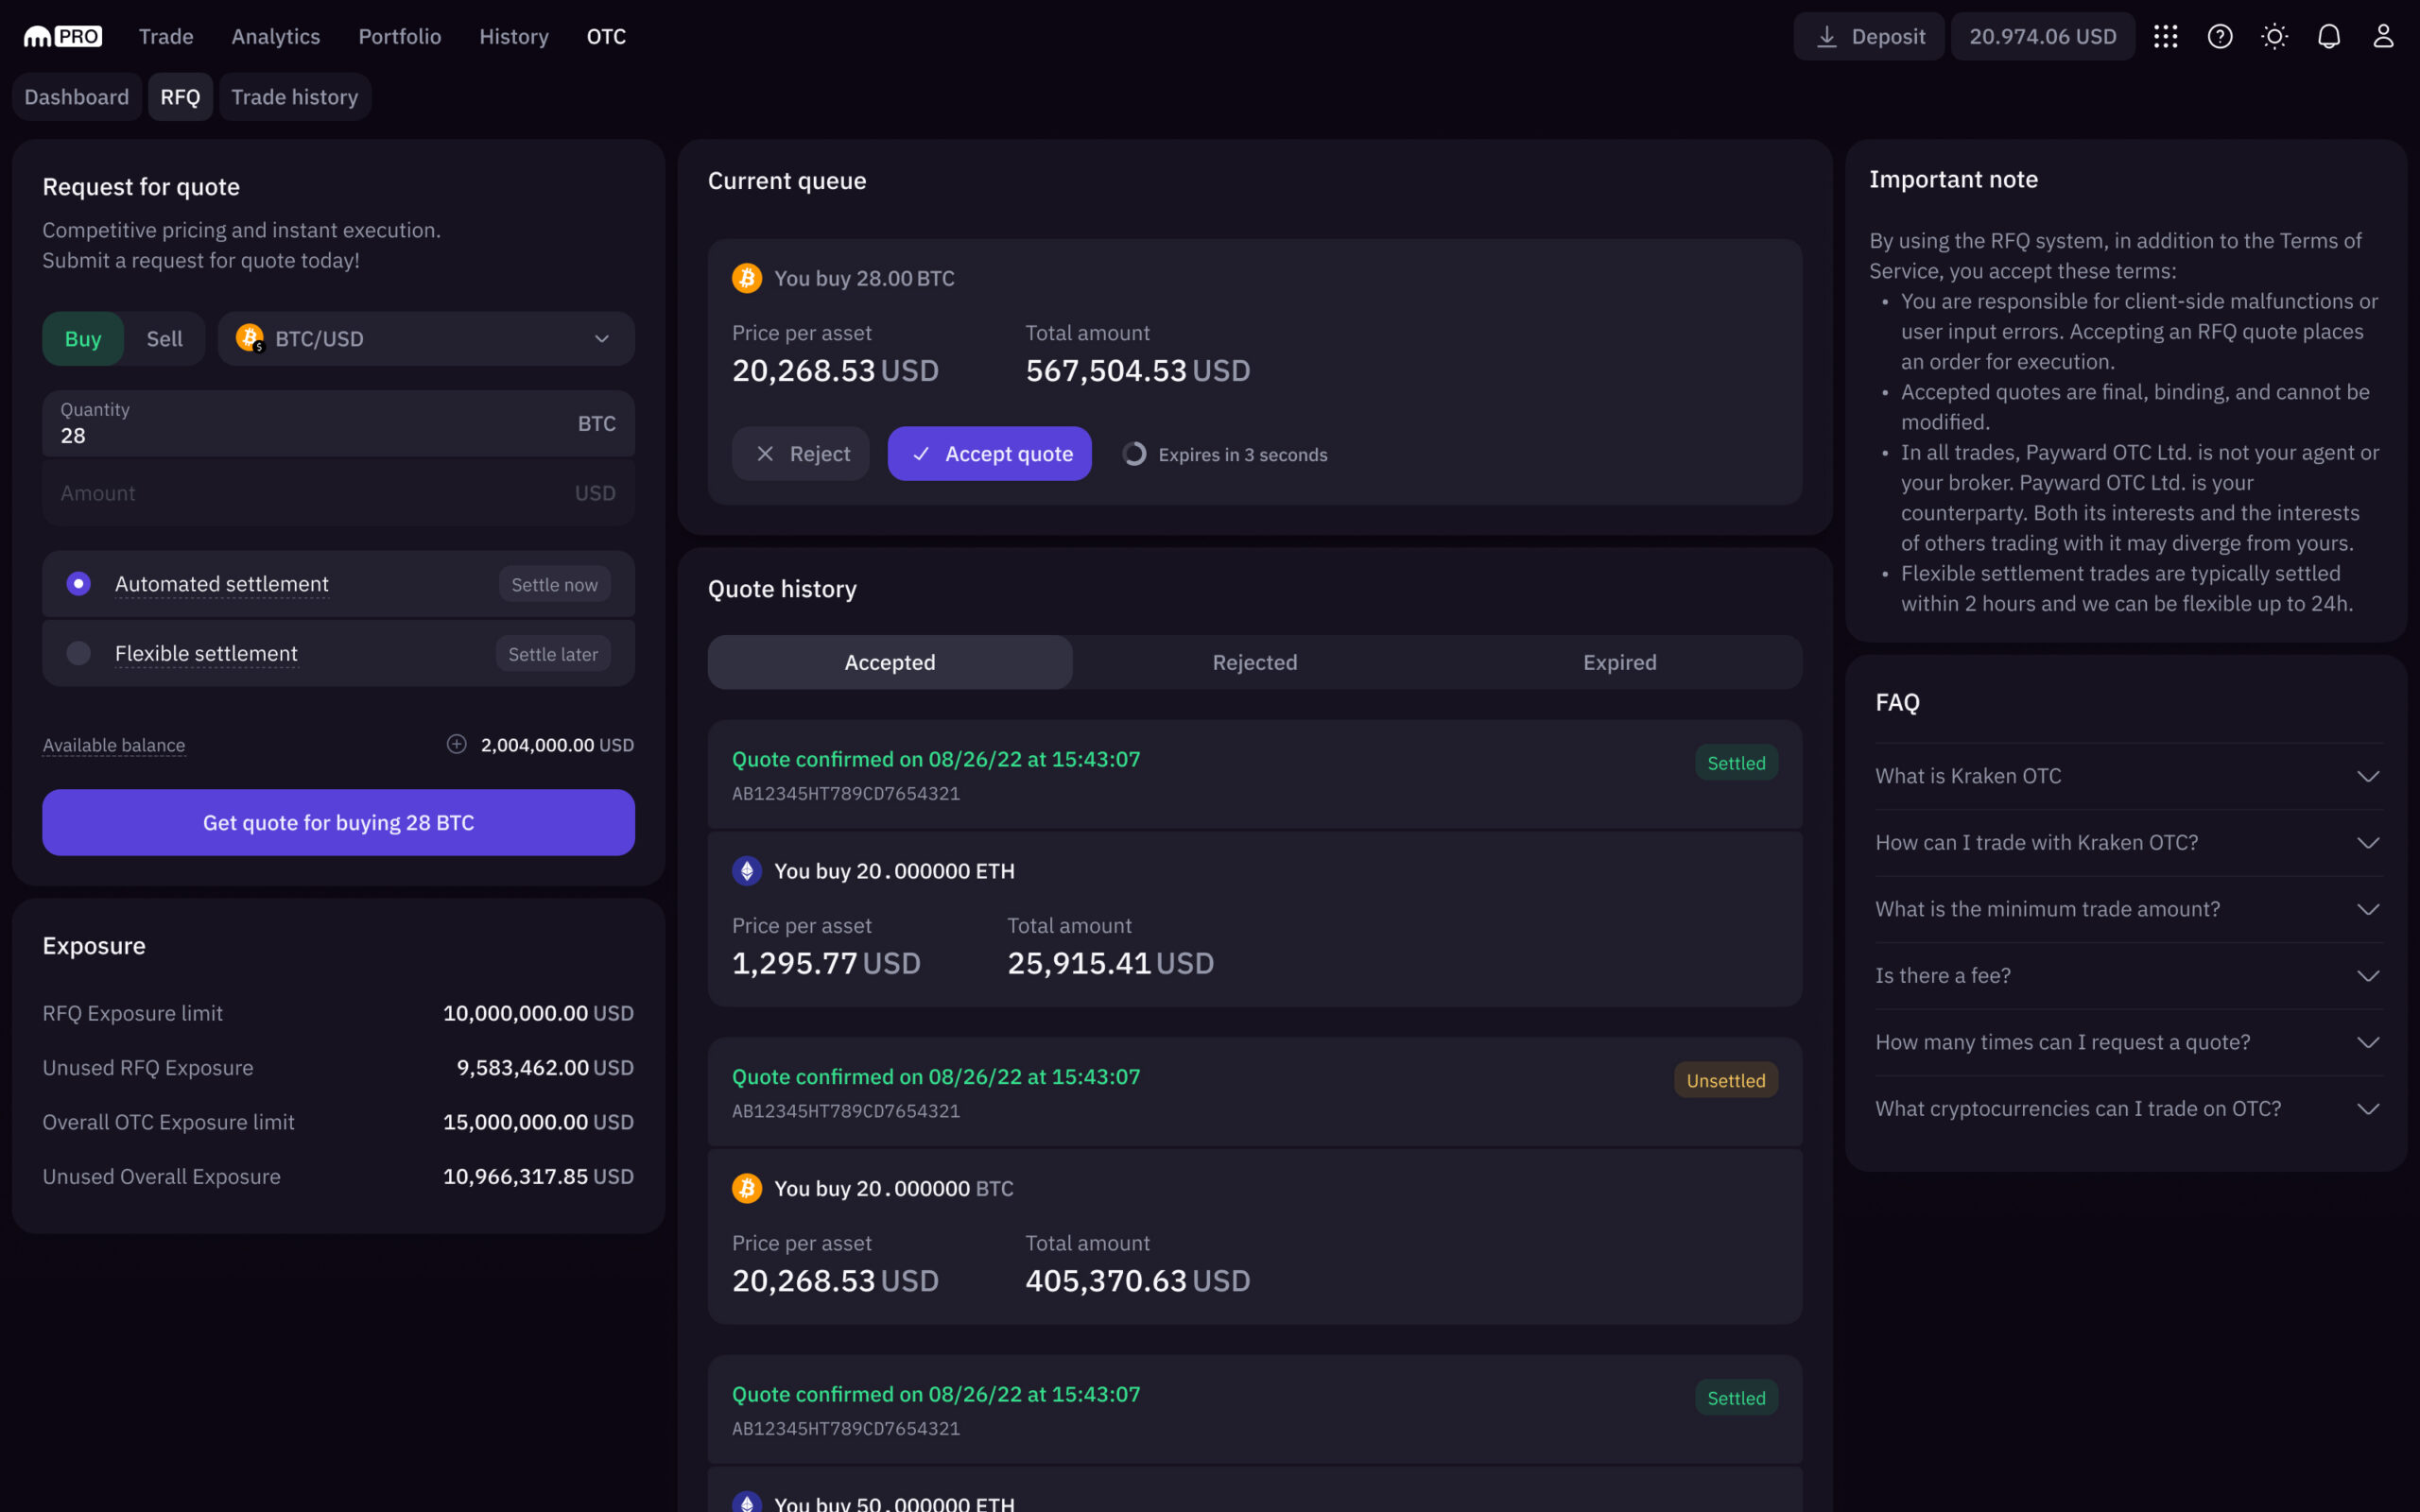
Task: Click the Quantity input field
Action: click(x=339, y=424)
